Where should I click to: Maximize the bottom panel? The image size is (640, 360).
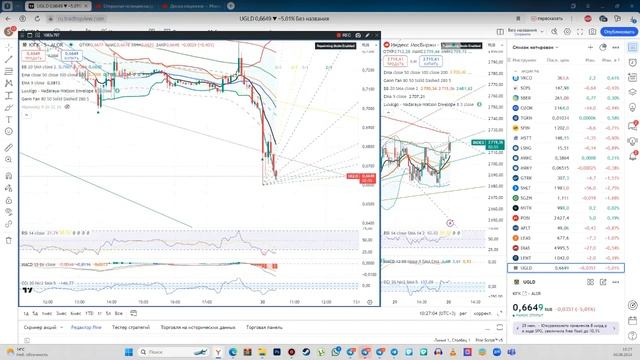[500, 328]
